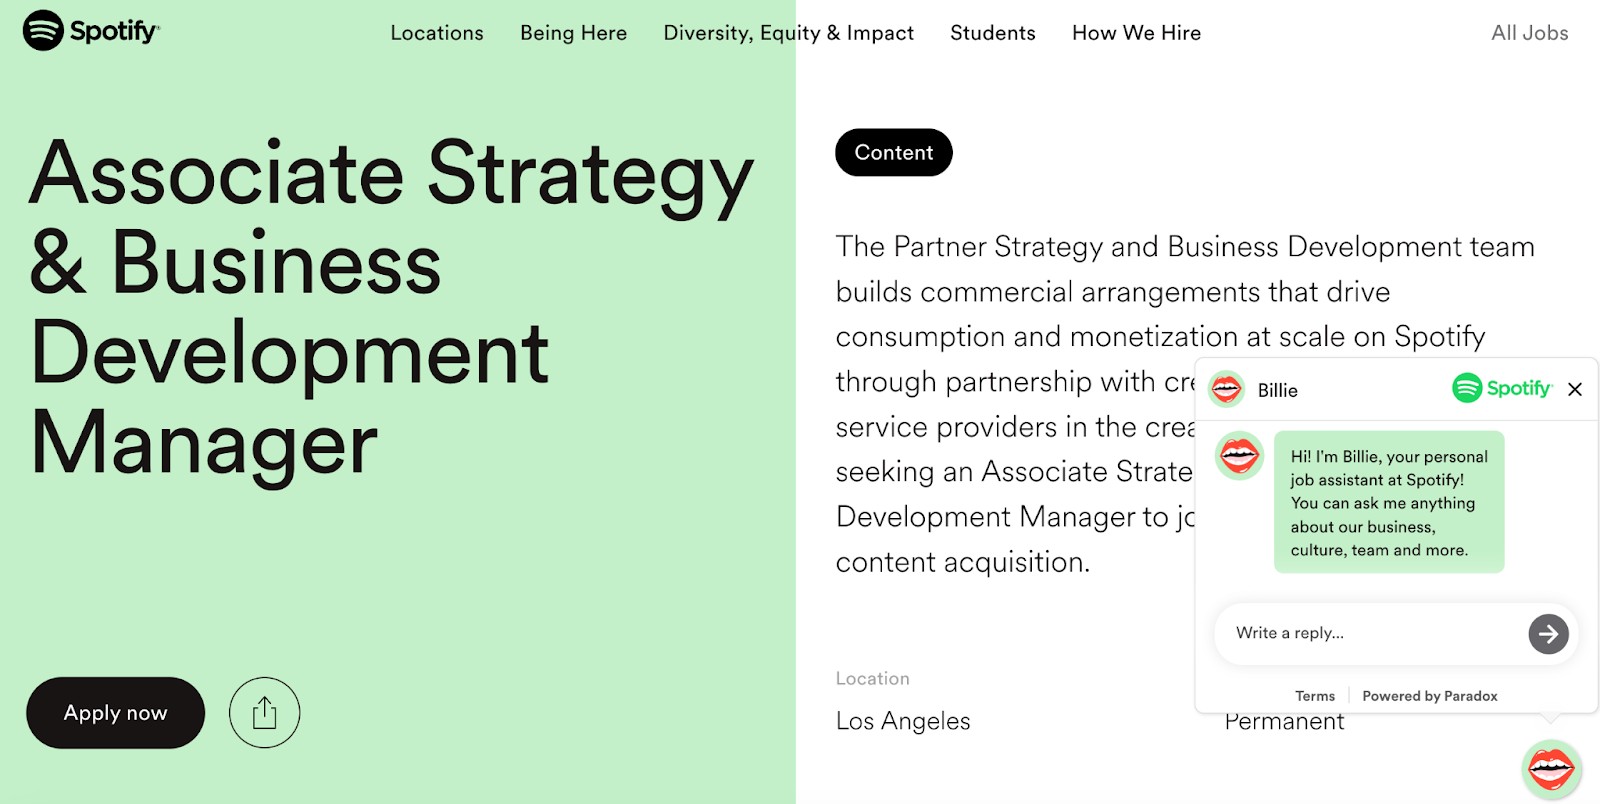Click the Spotify logo inside the chat widget
Screen dimensions: 1600x804
tap(1502, 388)
